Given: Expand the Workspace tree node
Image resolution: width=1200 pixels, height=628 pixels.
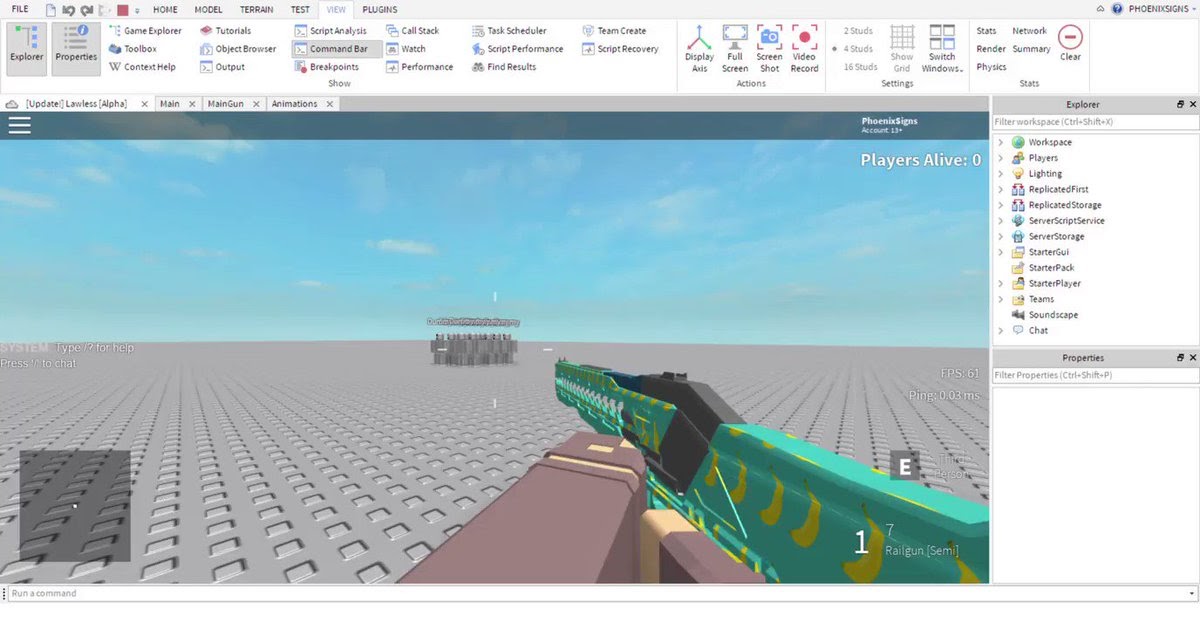Looking at the screenshot, I should click(1001, 142).
